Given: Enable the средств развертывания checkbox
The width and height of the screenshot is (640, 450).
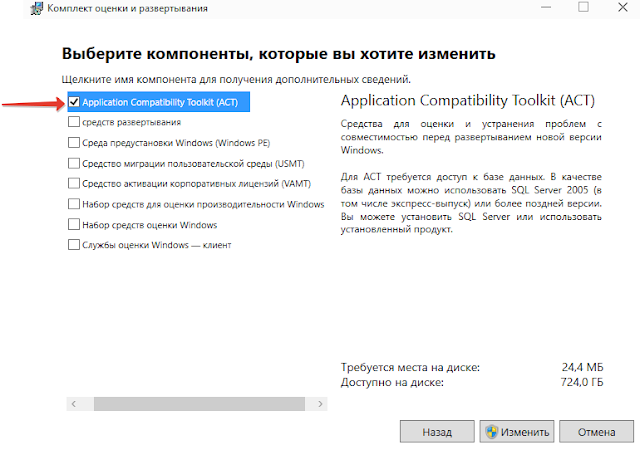Looking at the screenshot, I should click(74, 122).
